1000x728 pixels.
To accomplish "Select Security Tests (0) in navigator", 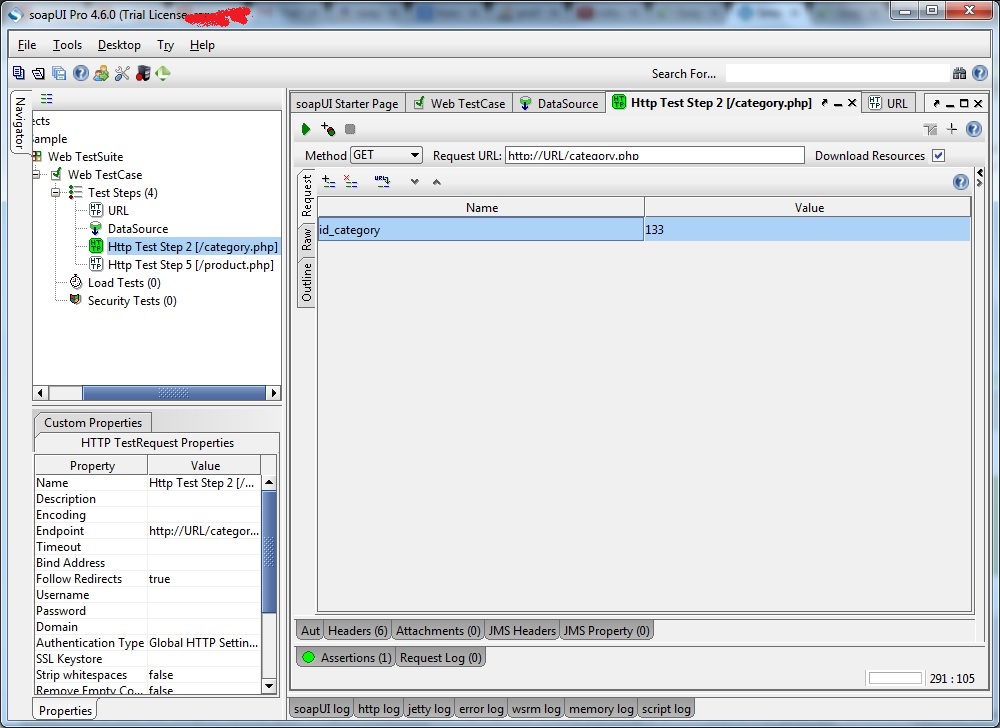I will (x=132, y=301).
